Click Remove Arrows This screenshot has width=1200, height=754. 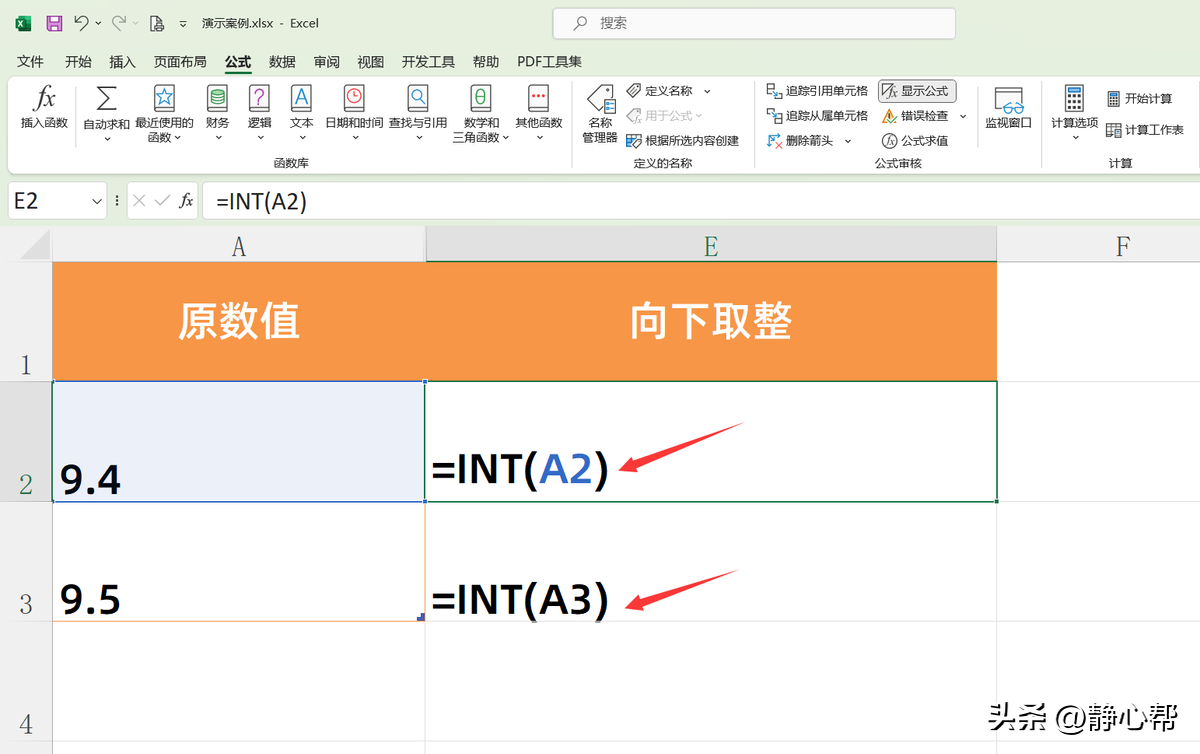800,141
